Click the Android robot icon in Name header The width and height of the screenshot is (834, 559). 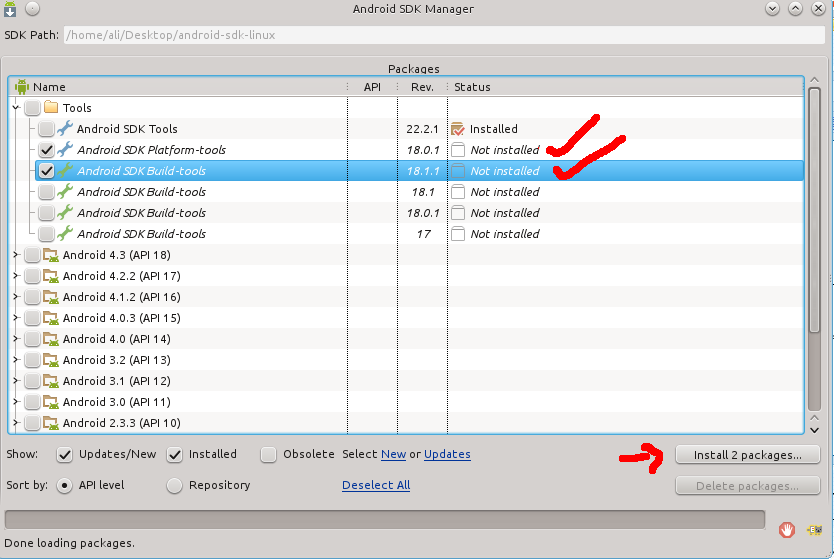point(22,87)
